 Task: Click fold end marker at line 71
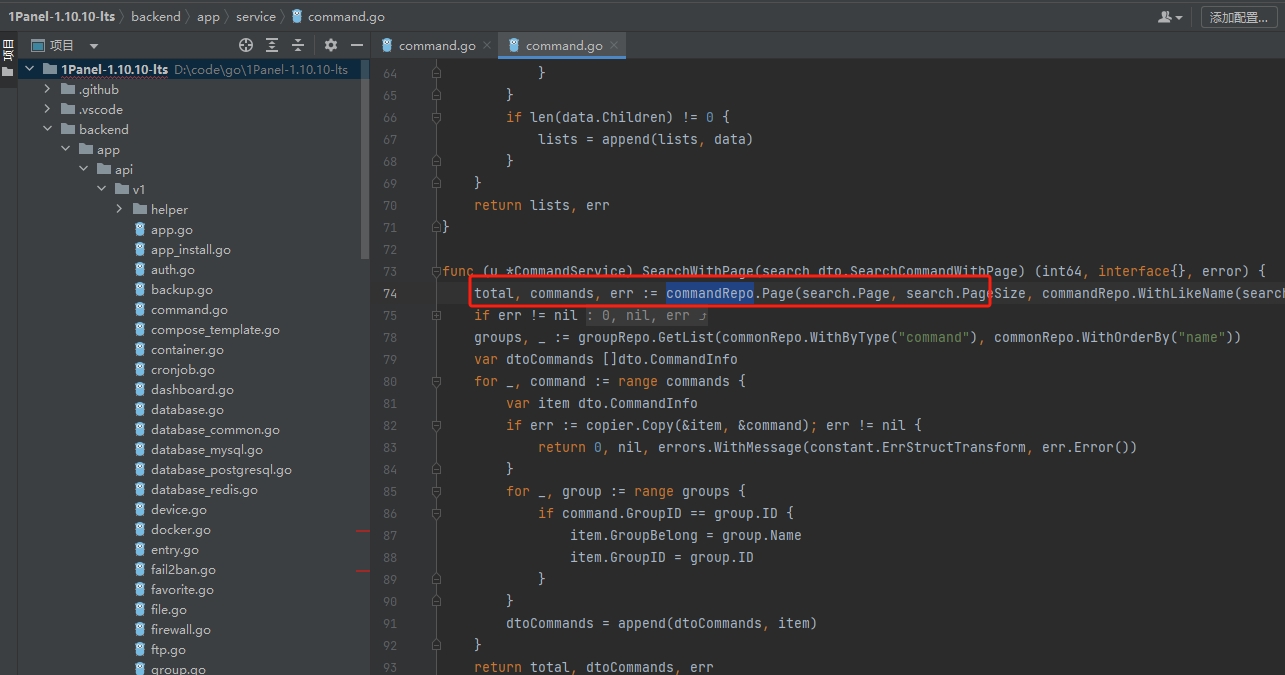tap(436, 227)
